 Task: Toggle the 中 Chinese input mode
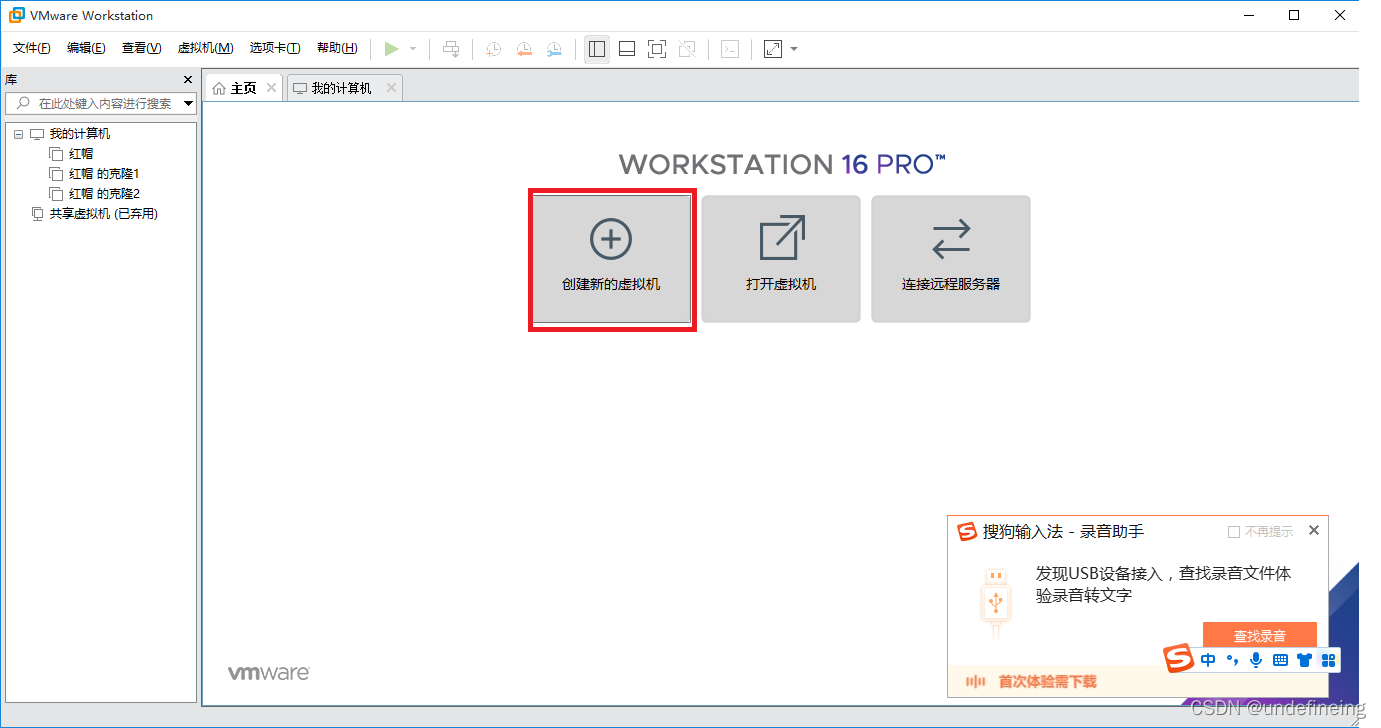coord(1208,660)
